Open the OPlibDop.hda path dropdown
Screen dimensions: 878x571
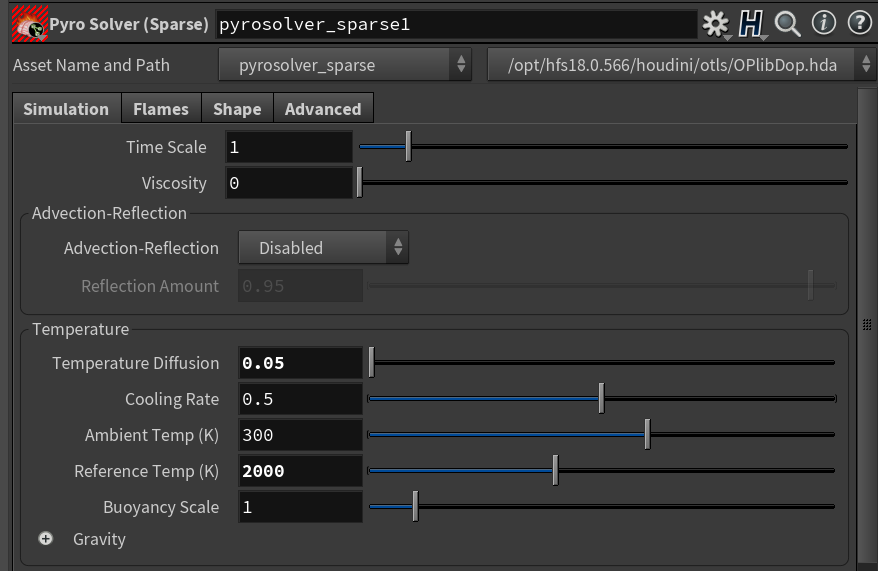[681, 65]
